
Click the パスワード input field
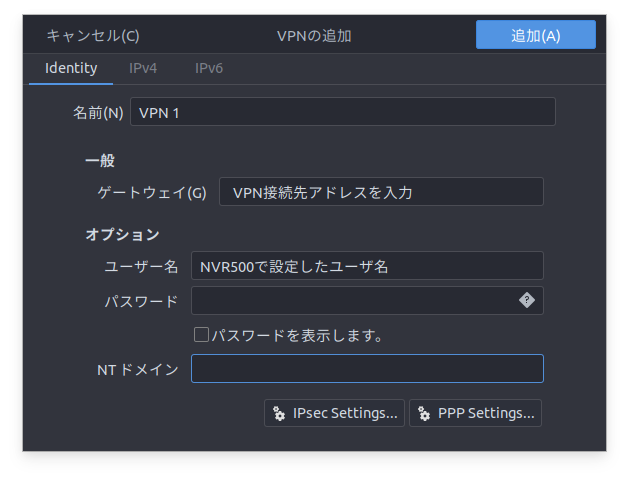click(x=367, y=300)
